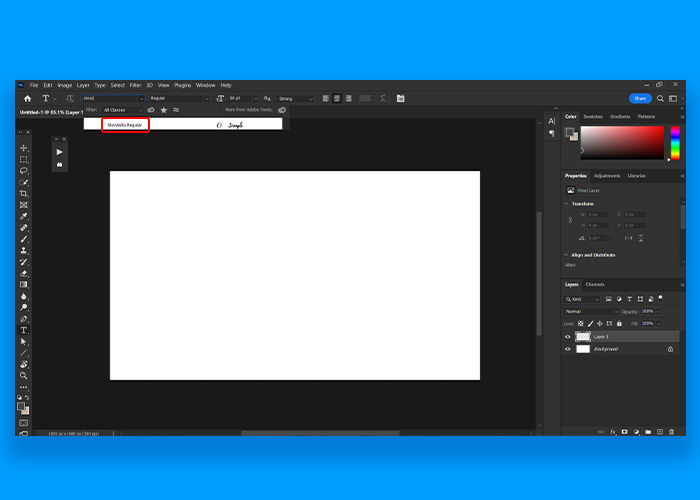Switch to the Adjustments tab

pos(607,176)
